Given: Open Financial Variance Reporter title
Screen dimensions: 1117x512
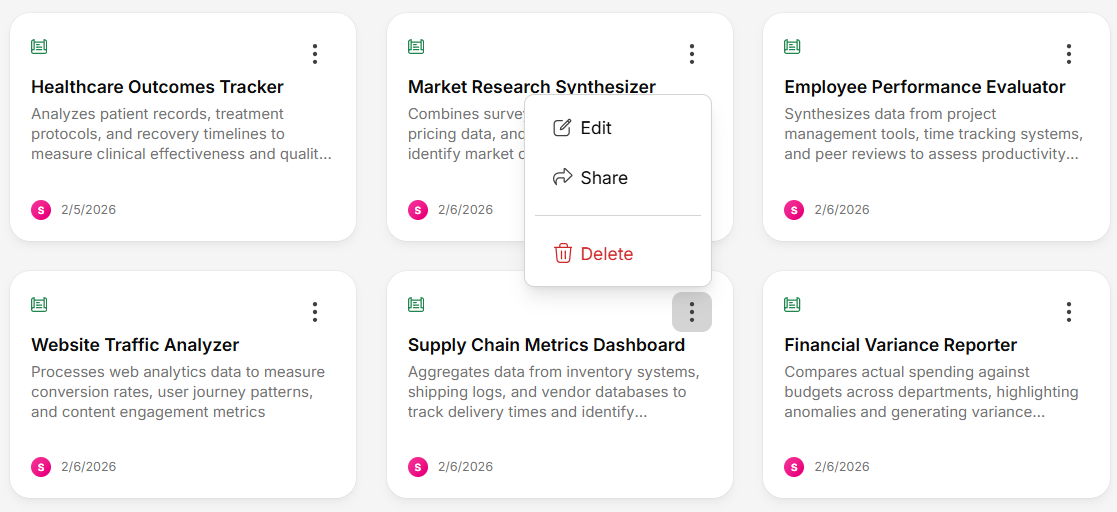Looking at the screenshot, I should pos(900,345).
